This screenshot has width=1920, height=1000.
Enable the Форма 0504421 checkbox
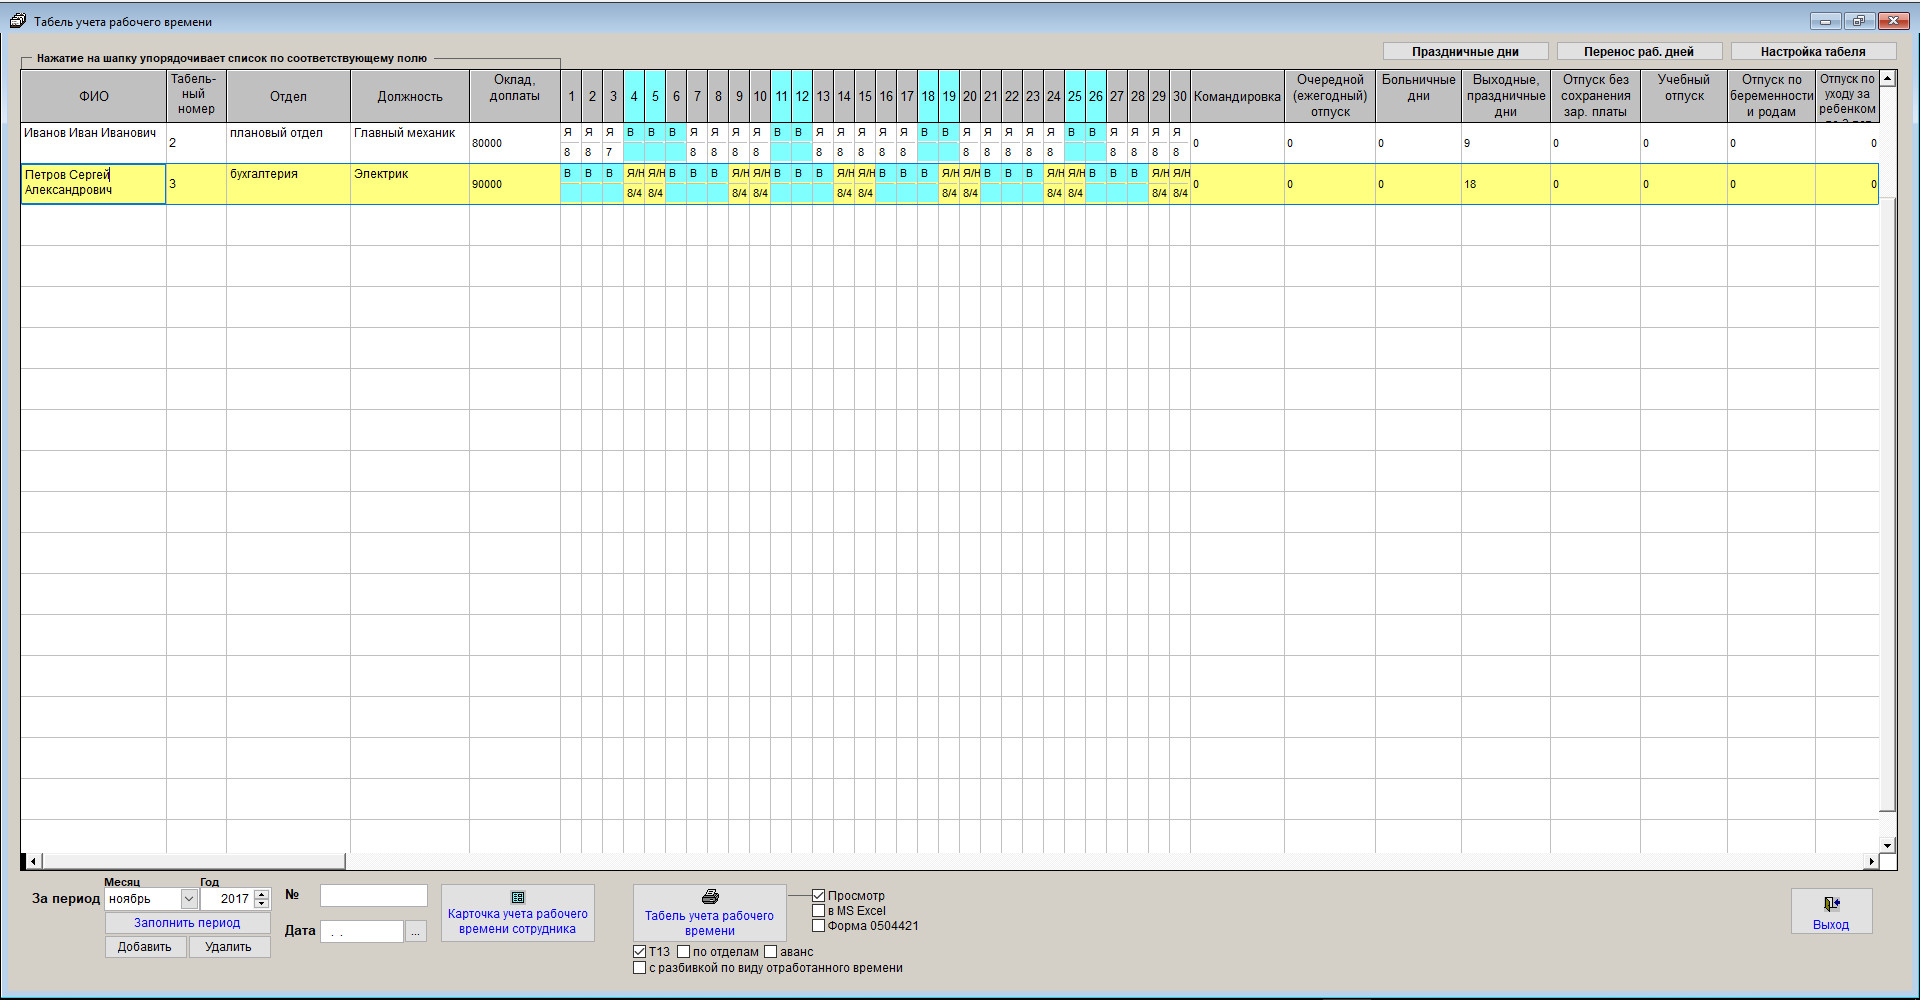818,926
